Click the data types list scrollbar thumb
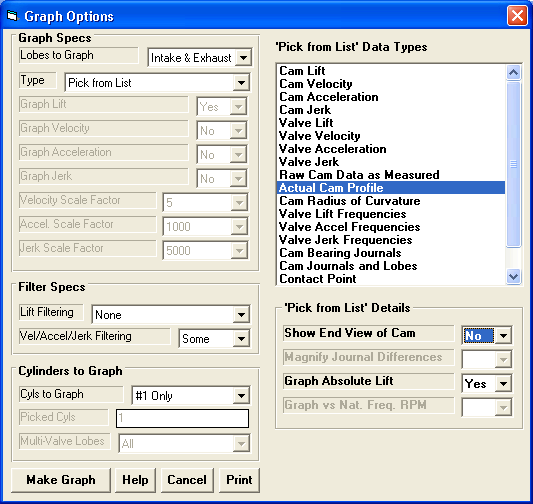Image resolution: width=533 pixels, height=504 pixels. pos(513,164)
